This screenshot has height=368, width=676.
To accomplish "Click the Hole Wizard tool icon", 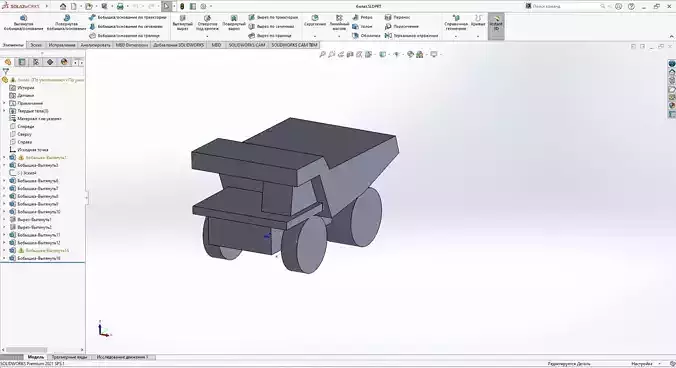I will 207,18.
